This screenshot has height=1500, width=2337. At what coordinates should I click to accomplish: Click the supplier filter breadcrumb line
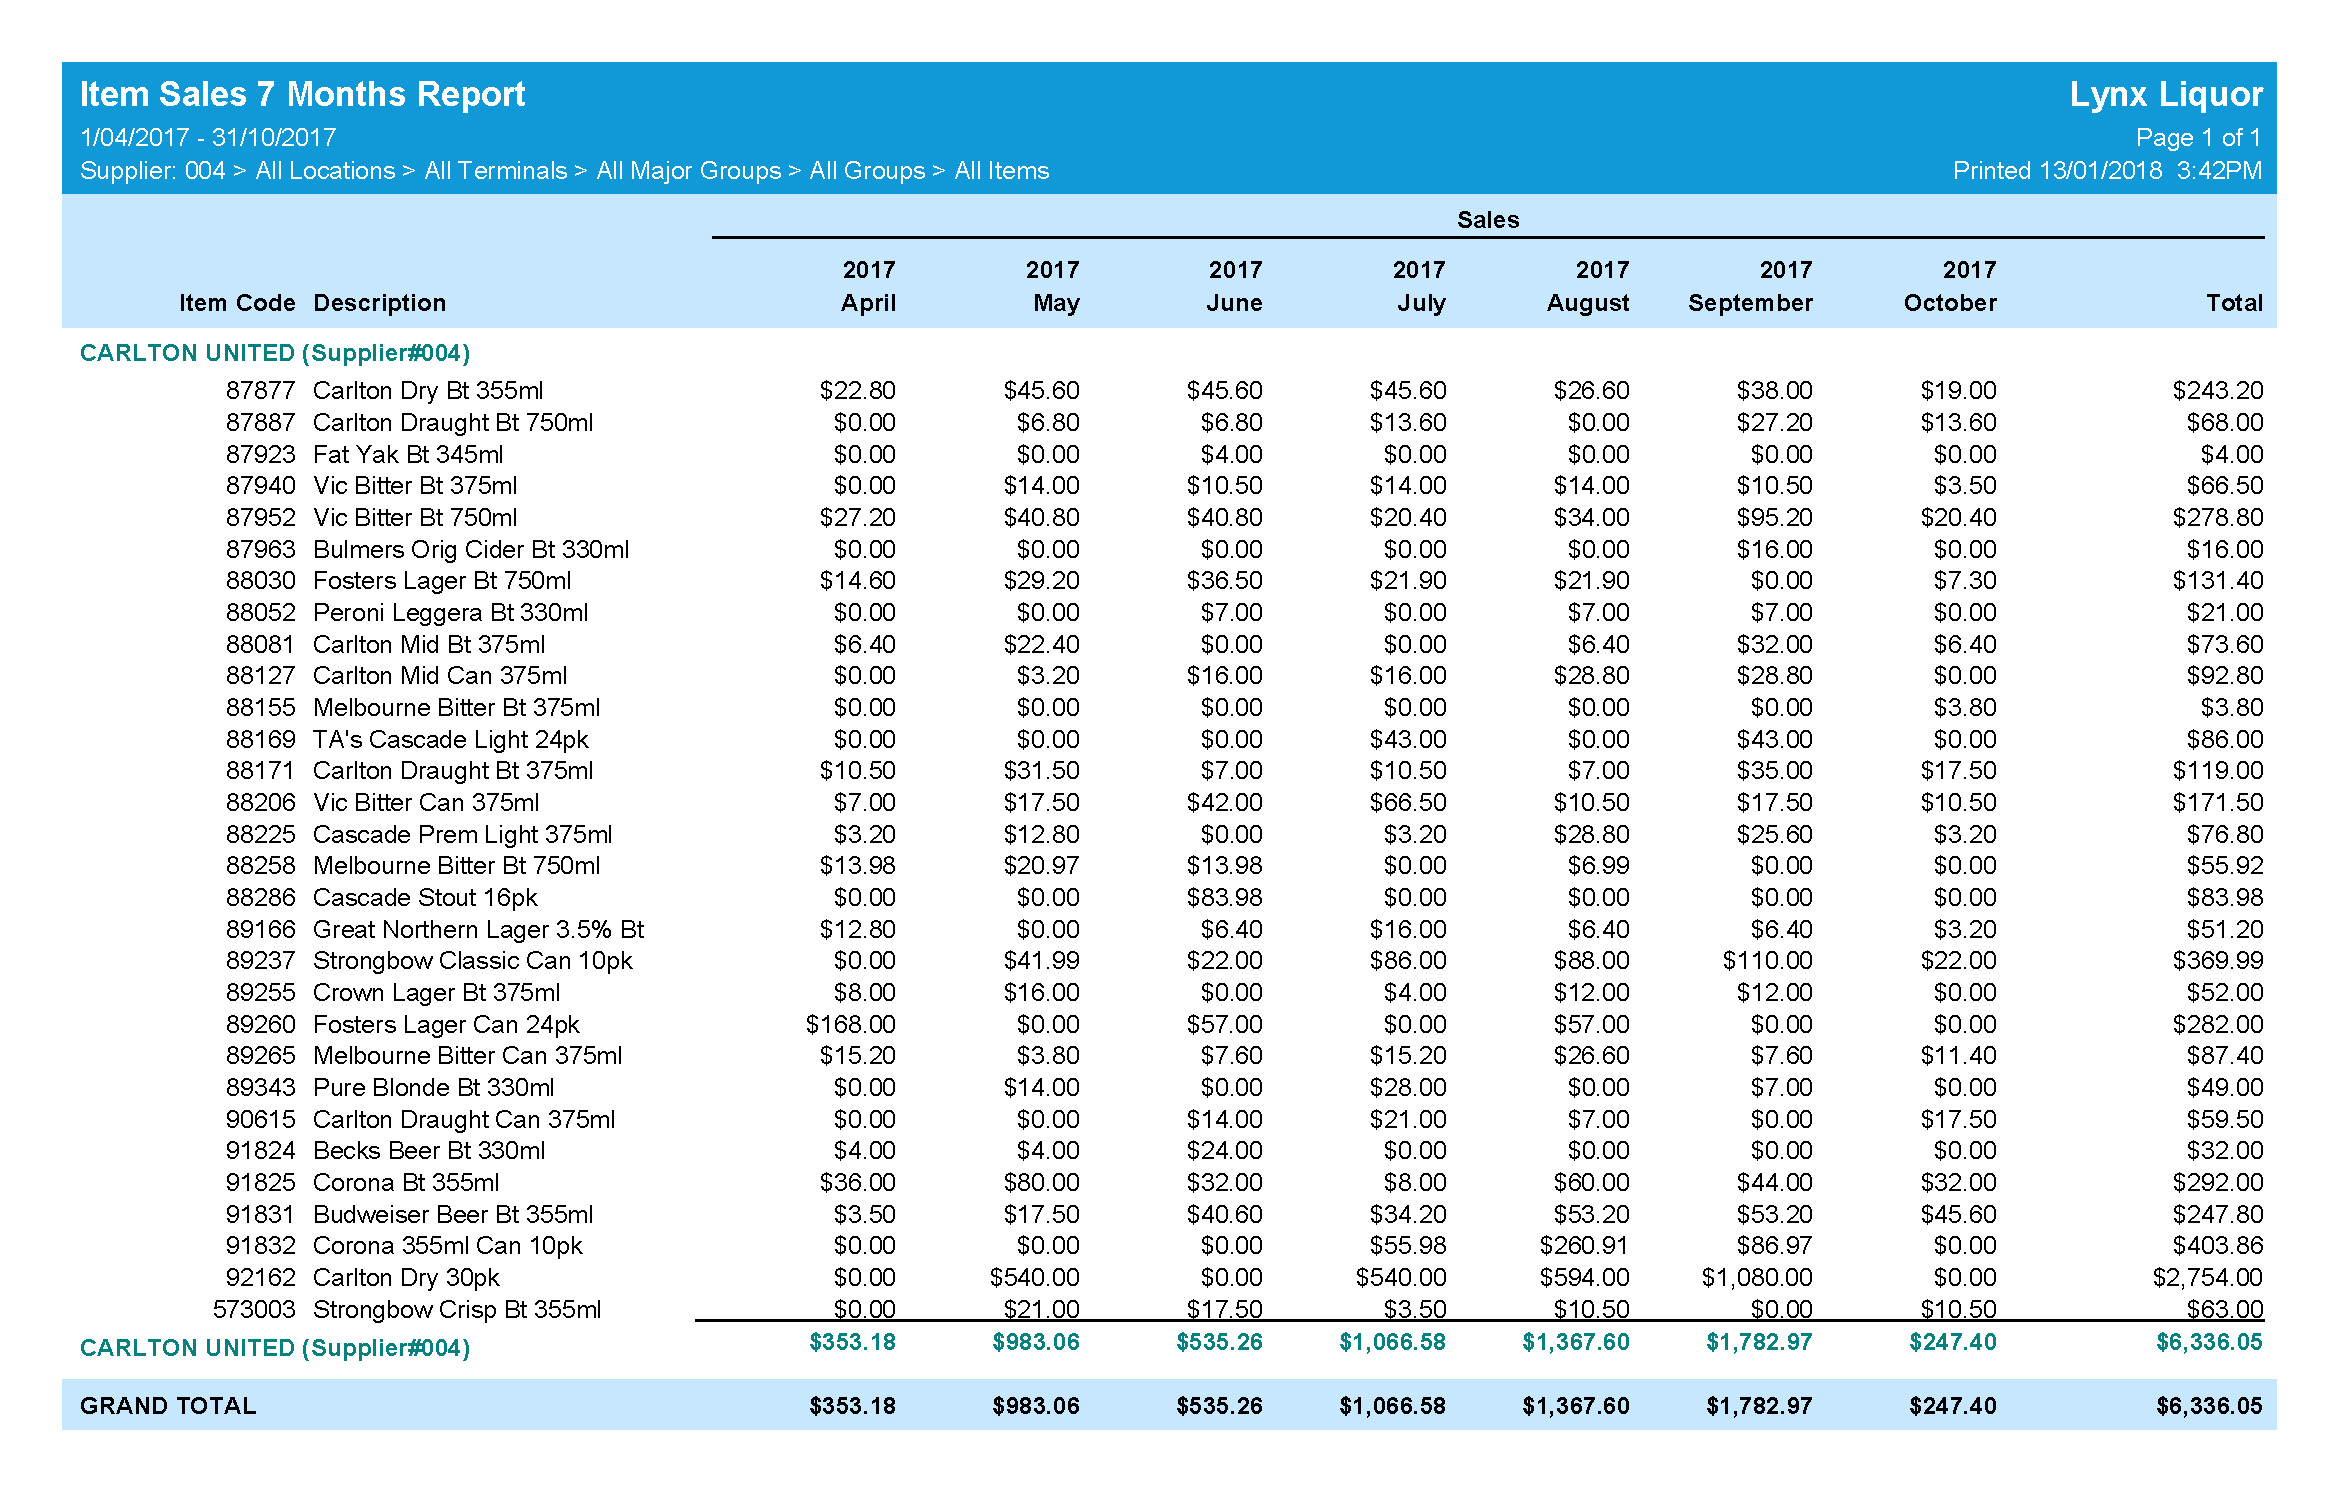(x=564, y=171)
